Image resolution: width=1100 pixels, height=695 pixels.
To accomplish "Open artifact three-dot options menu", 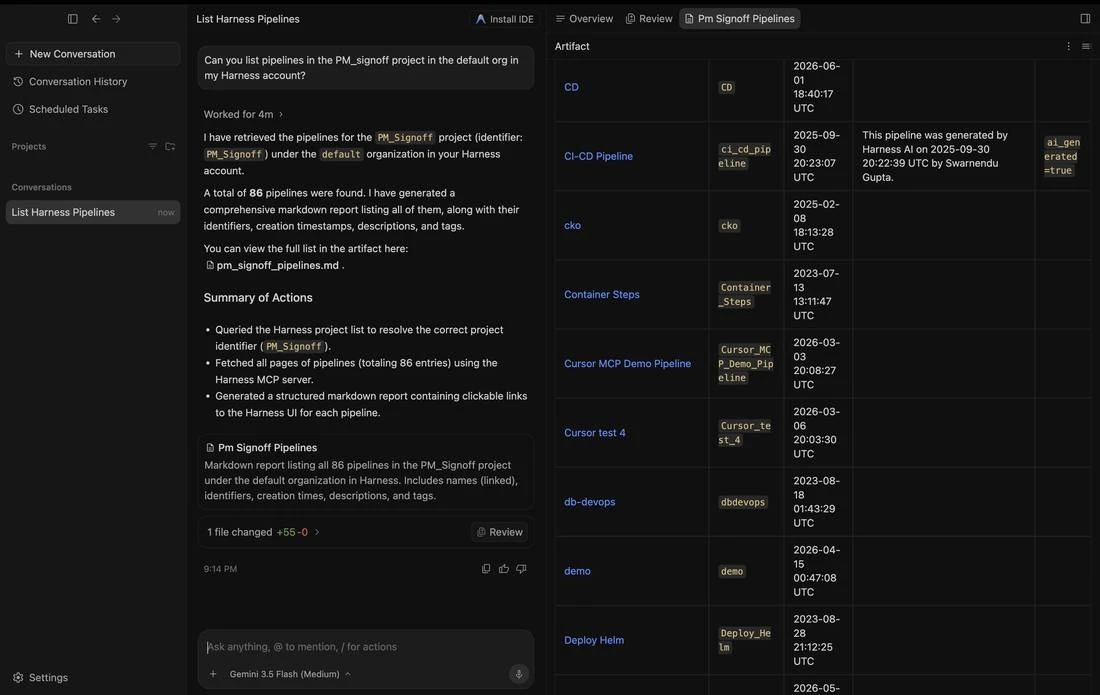I will point(1068,46).
